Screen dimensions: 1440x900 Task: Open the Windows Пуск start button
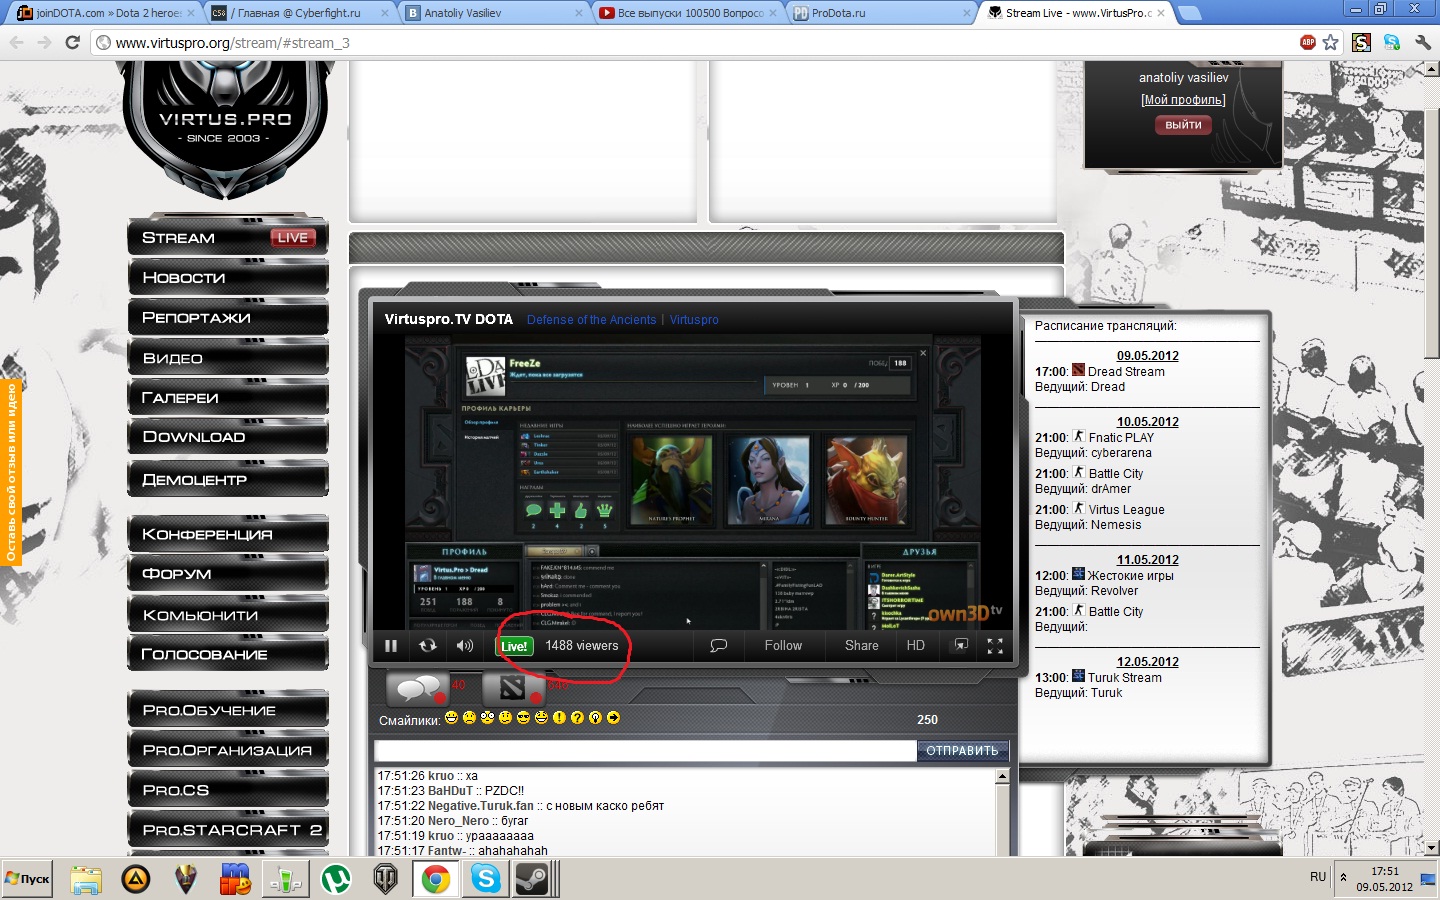(27, 879)
